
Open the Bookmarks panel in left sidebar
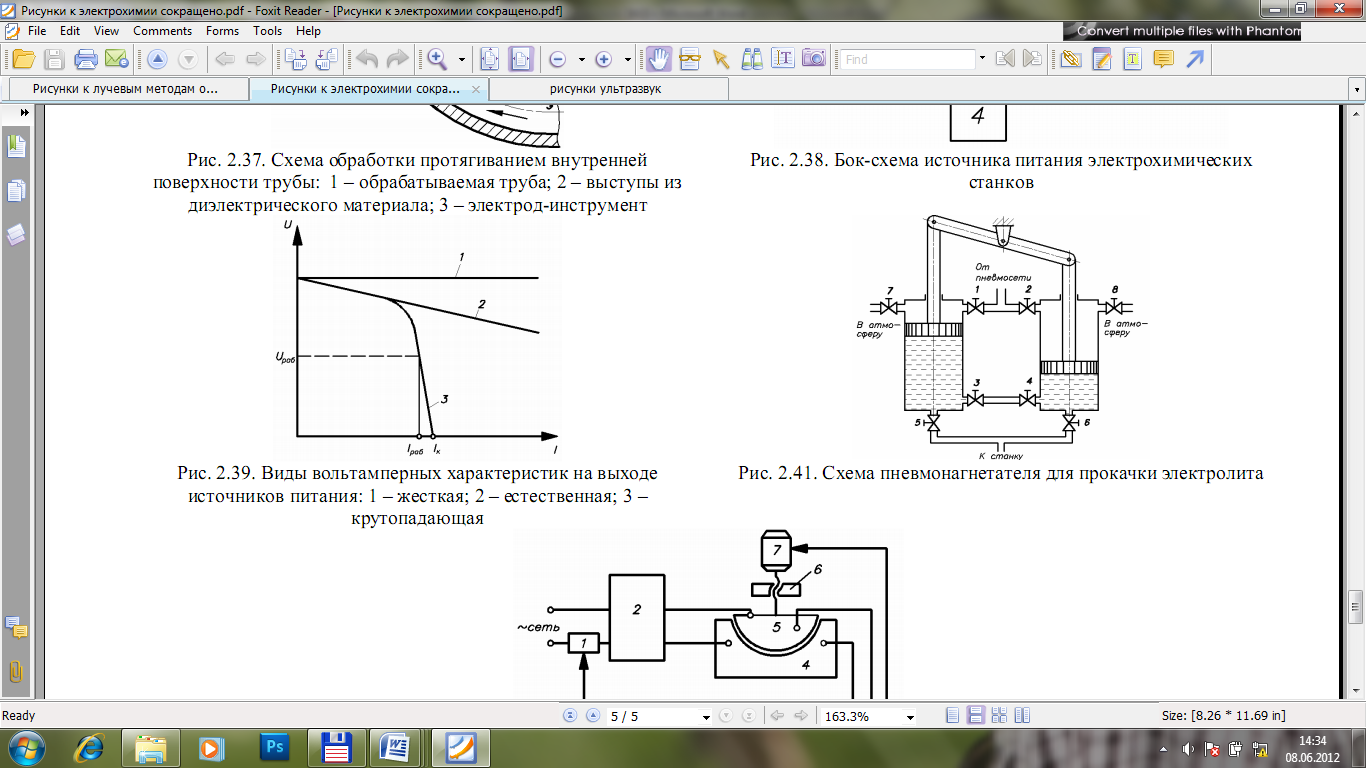tap(16, 146)
